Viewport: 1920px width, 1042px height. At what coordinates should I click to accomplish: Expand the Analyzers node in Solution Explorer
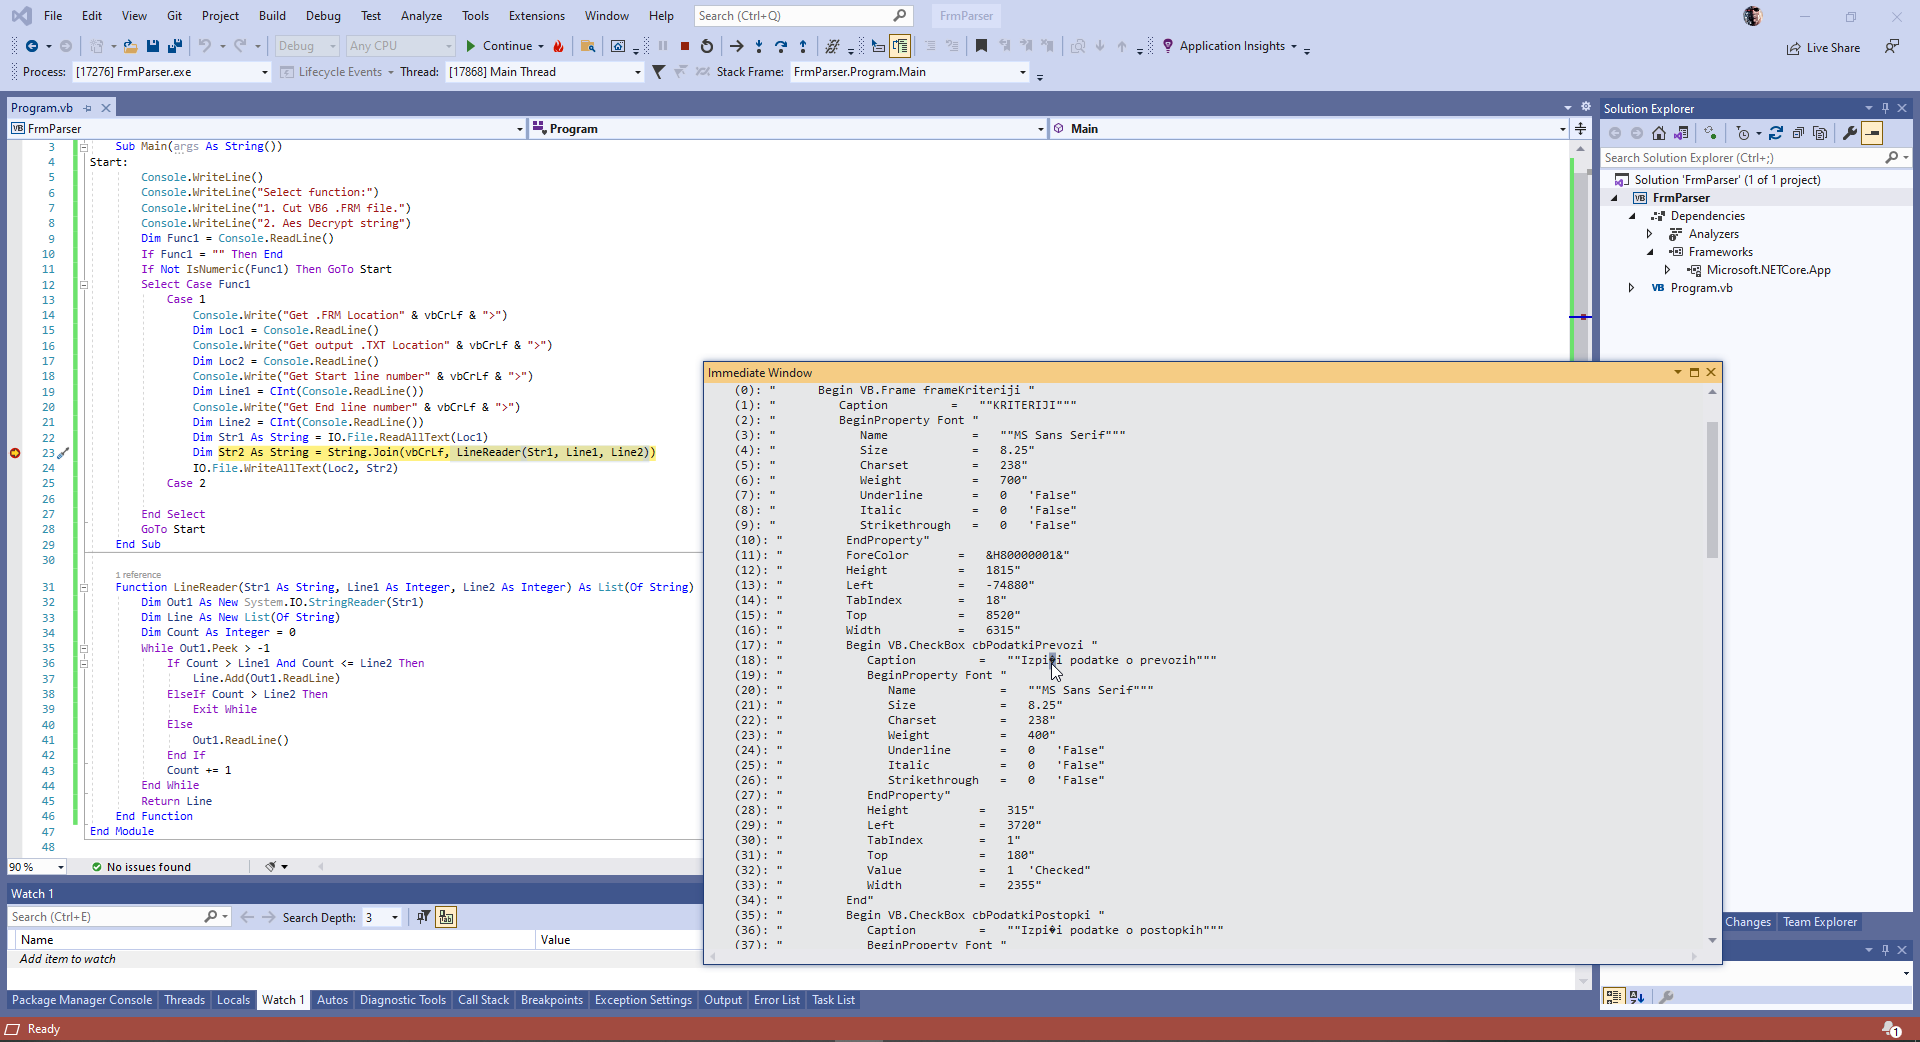[x=1650, y=234]
